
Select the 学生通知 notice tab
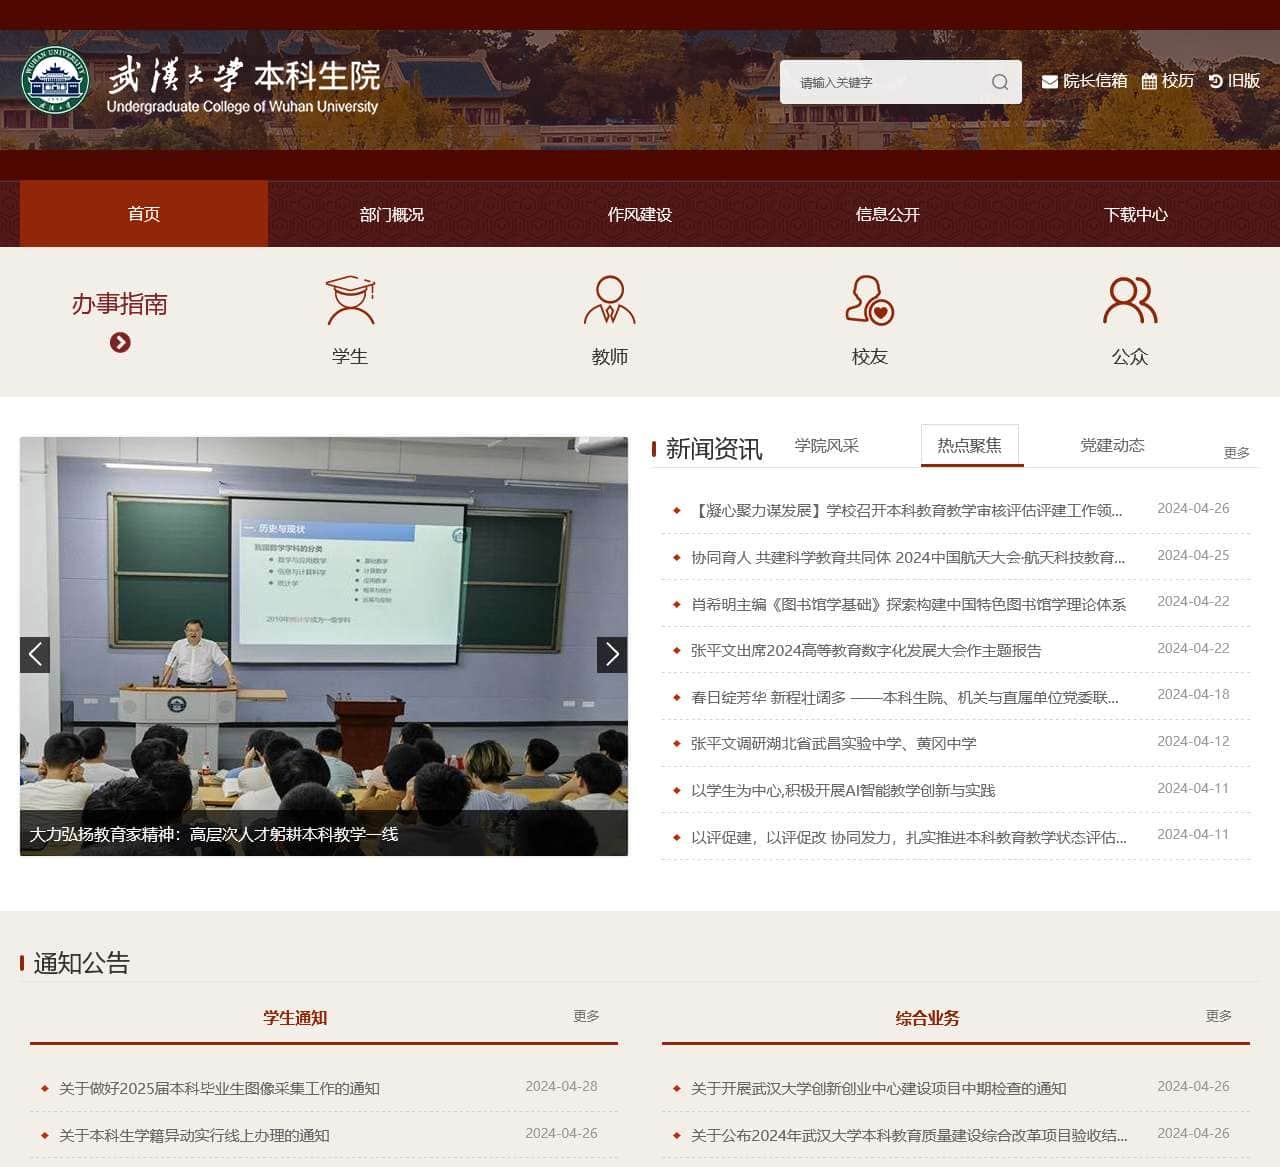click(x=295, y=1018)
